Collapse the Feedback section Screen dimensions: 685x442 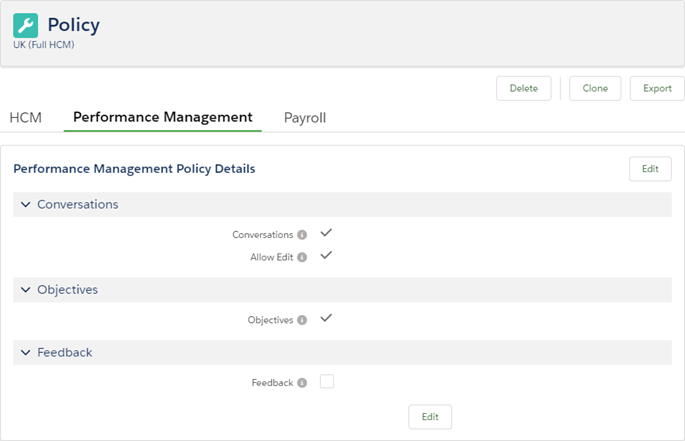tap(25, 353)
